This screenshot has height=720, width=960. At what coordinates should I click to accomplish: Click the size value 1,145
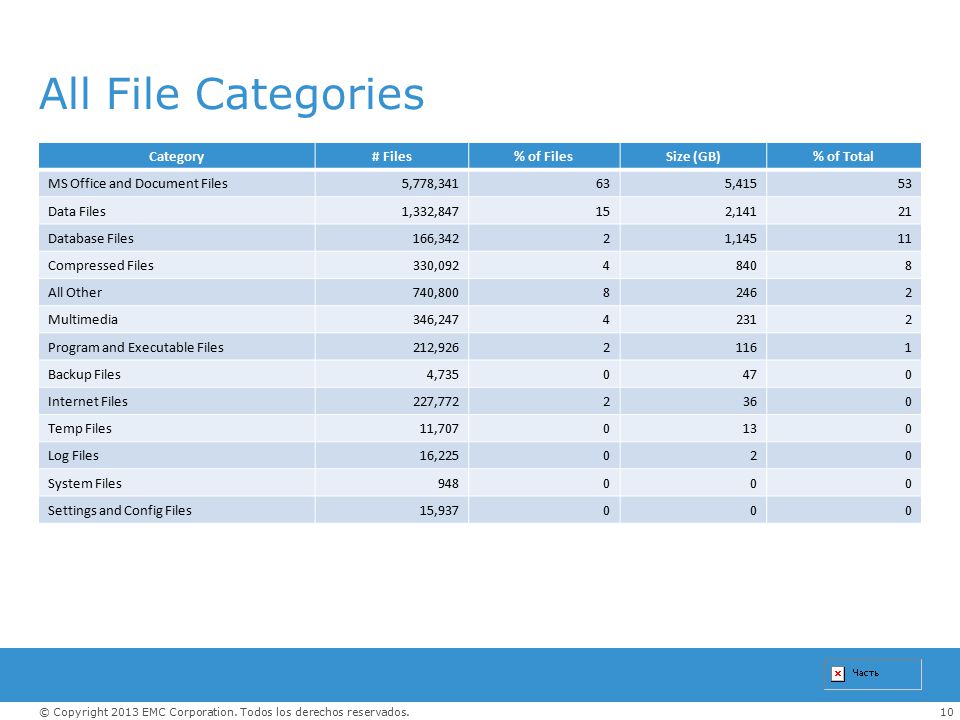point(740,238)
